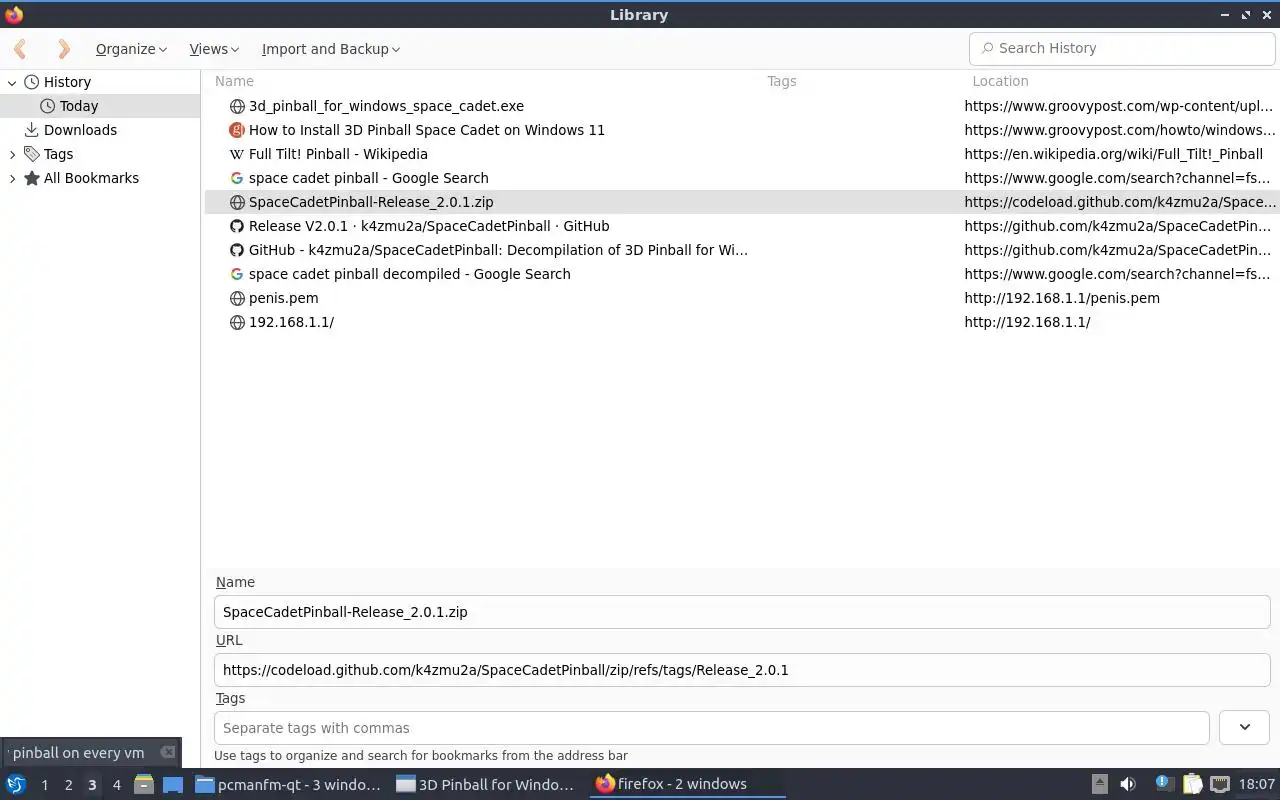Click groovyPost icon for How to Install row
Screen dimensions: 1280x800
(x=237, y=130)
